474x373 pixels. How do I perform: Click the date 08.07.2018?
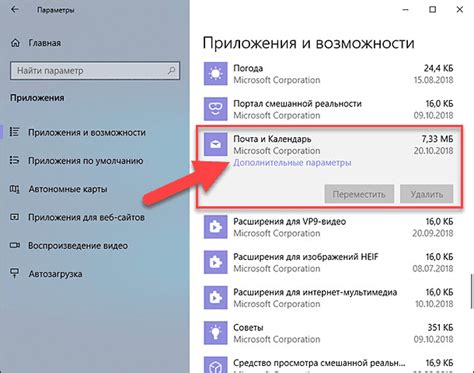point(433,269)
